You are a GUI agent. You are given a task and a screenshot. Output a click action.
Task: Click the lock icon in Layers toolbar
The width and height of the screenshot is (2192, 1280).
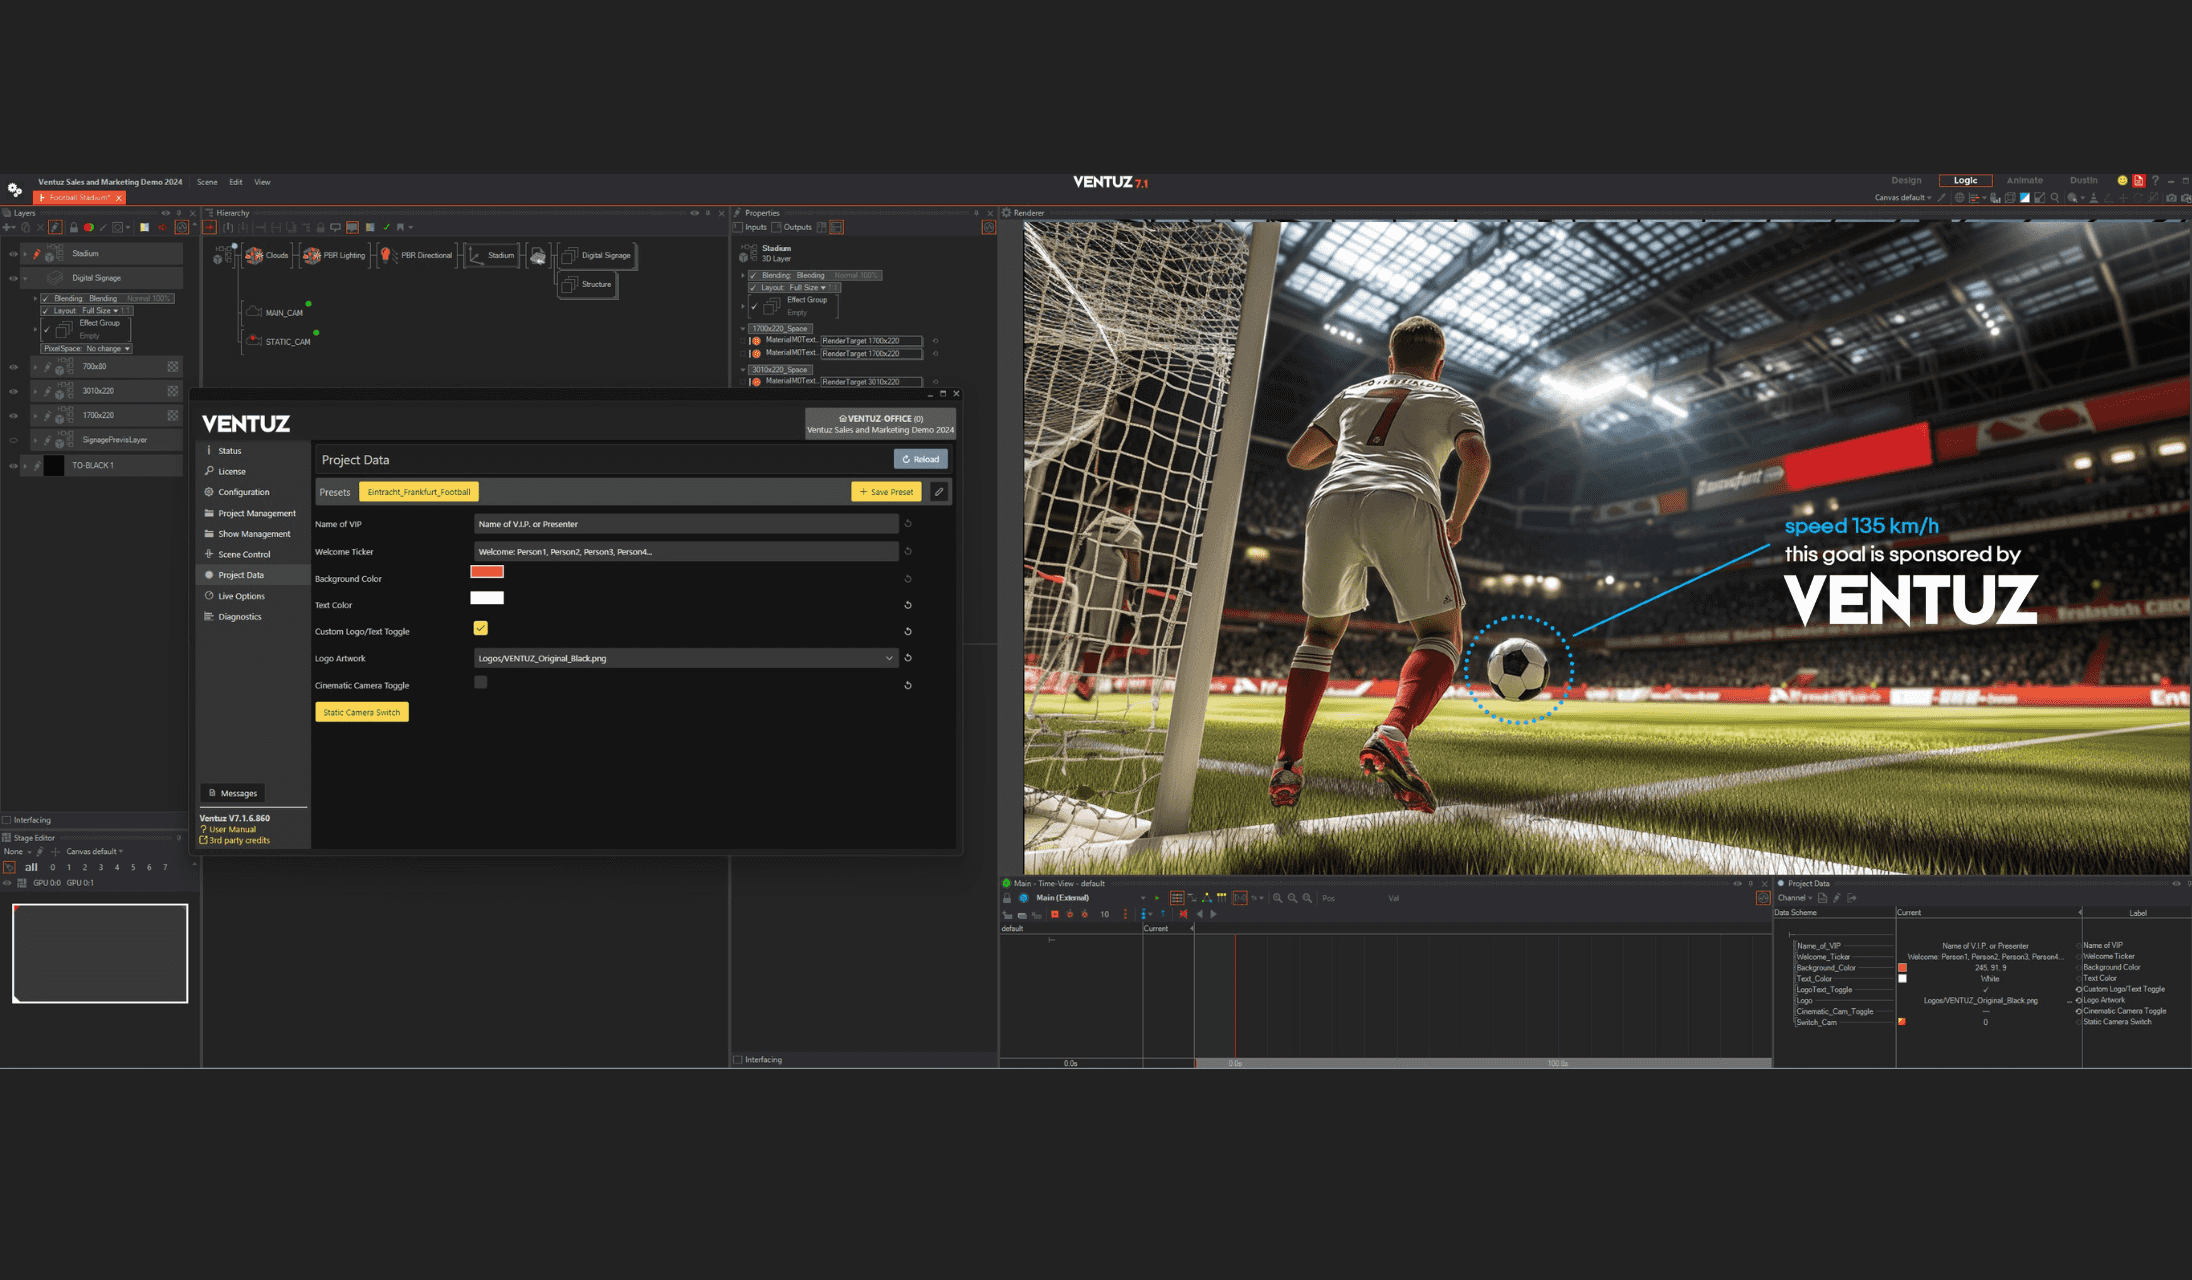click(73, 228)
